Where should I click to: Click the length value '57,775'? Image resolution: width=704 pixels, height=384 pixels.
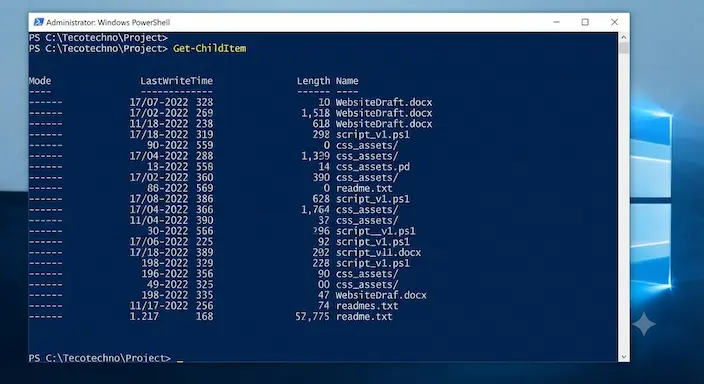312,317
